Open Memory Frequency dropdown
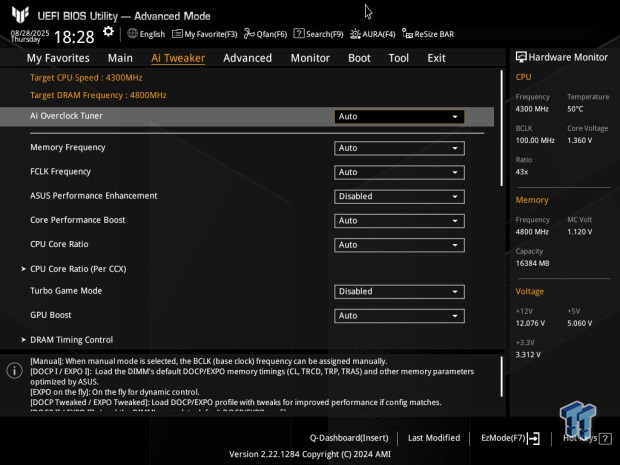 tap(399, 148)
